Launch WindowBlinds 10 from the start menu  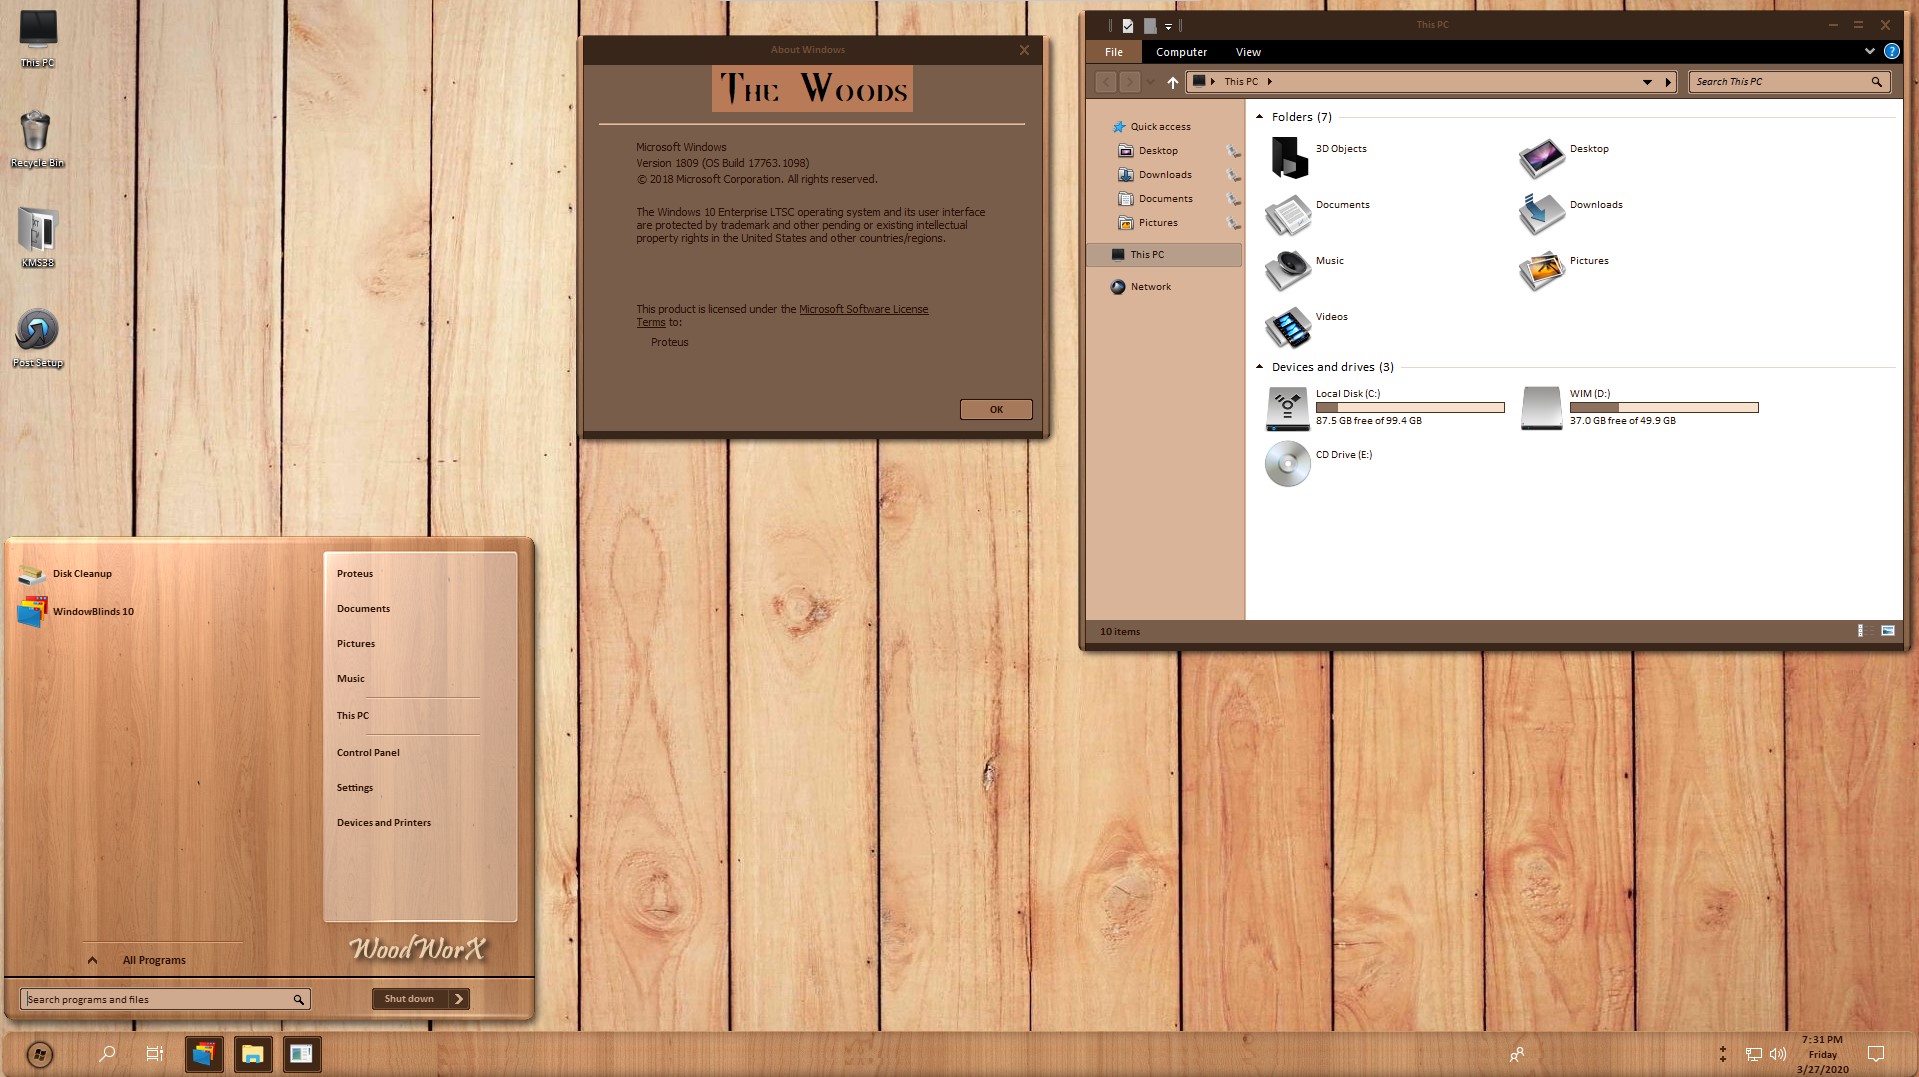click(x=76, y=611)
